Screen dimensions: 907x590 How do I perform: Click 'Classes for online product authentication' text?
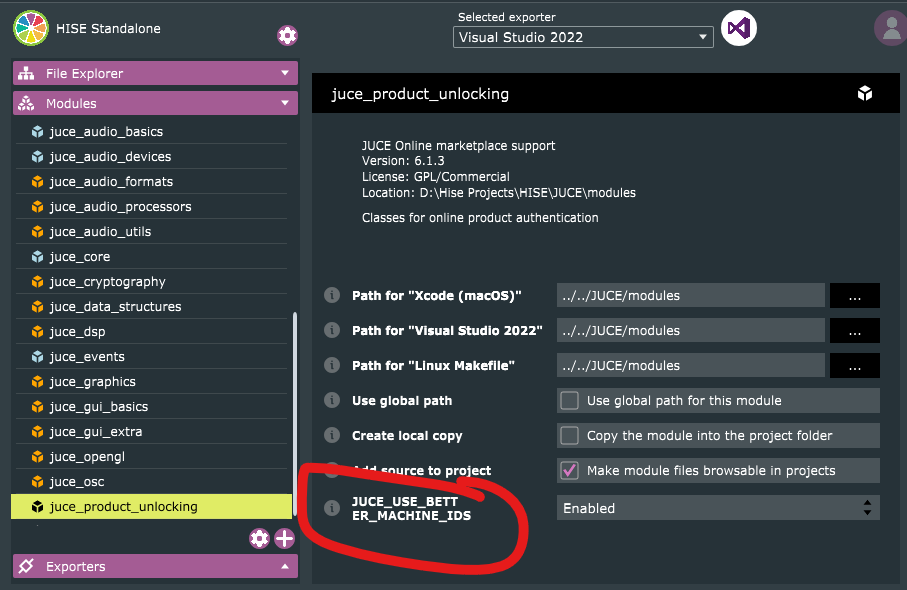[480, 217]
